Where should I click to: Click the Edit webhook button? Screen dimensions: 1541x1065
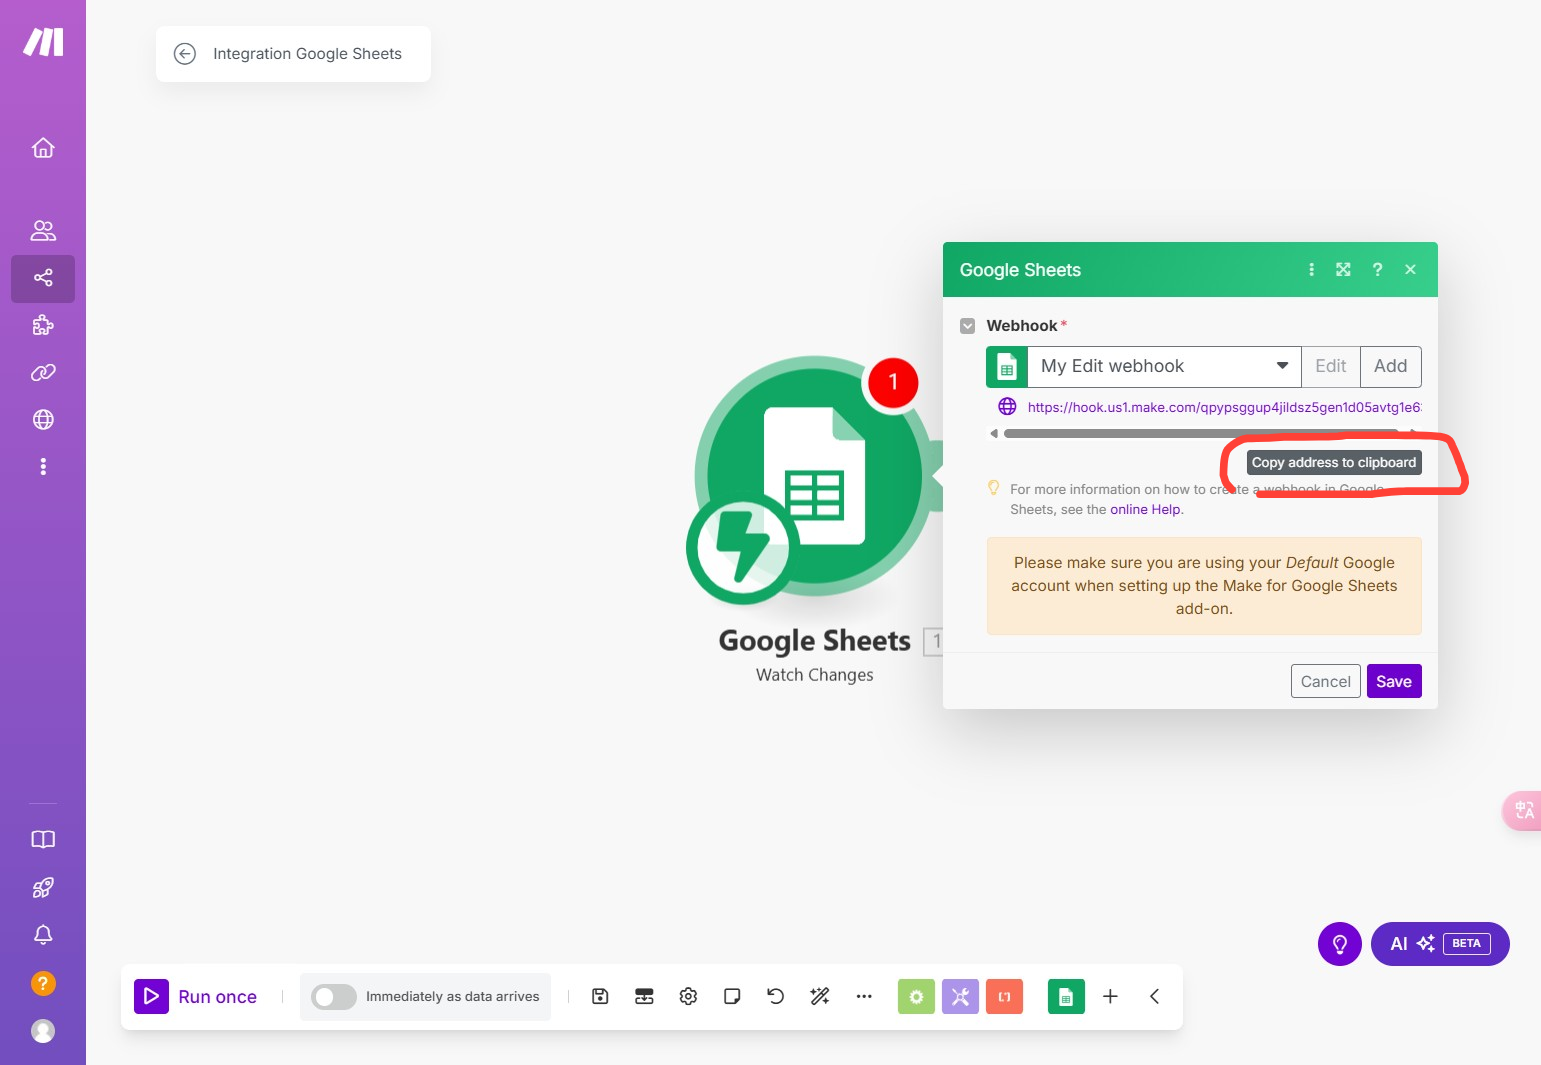coord(1330,366)
